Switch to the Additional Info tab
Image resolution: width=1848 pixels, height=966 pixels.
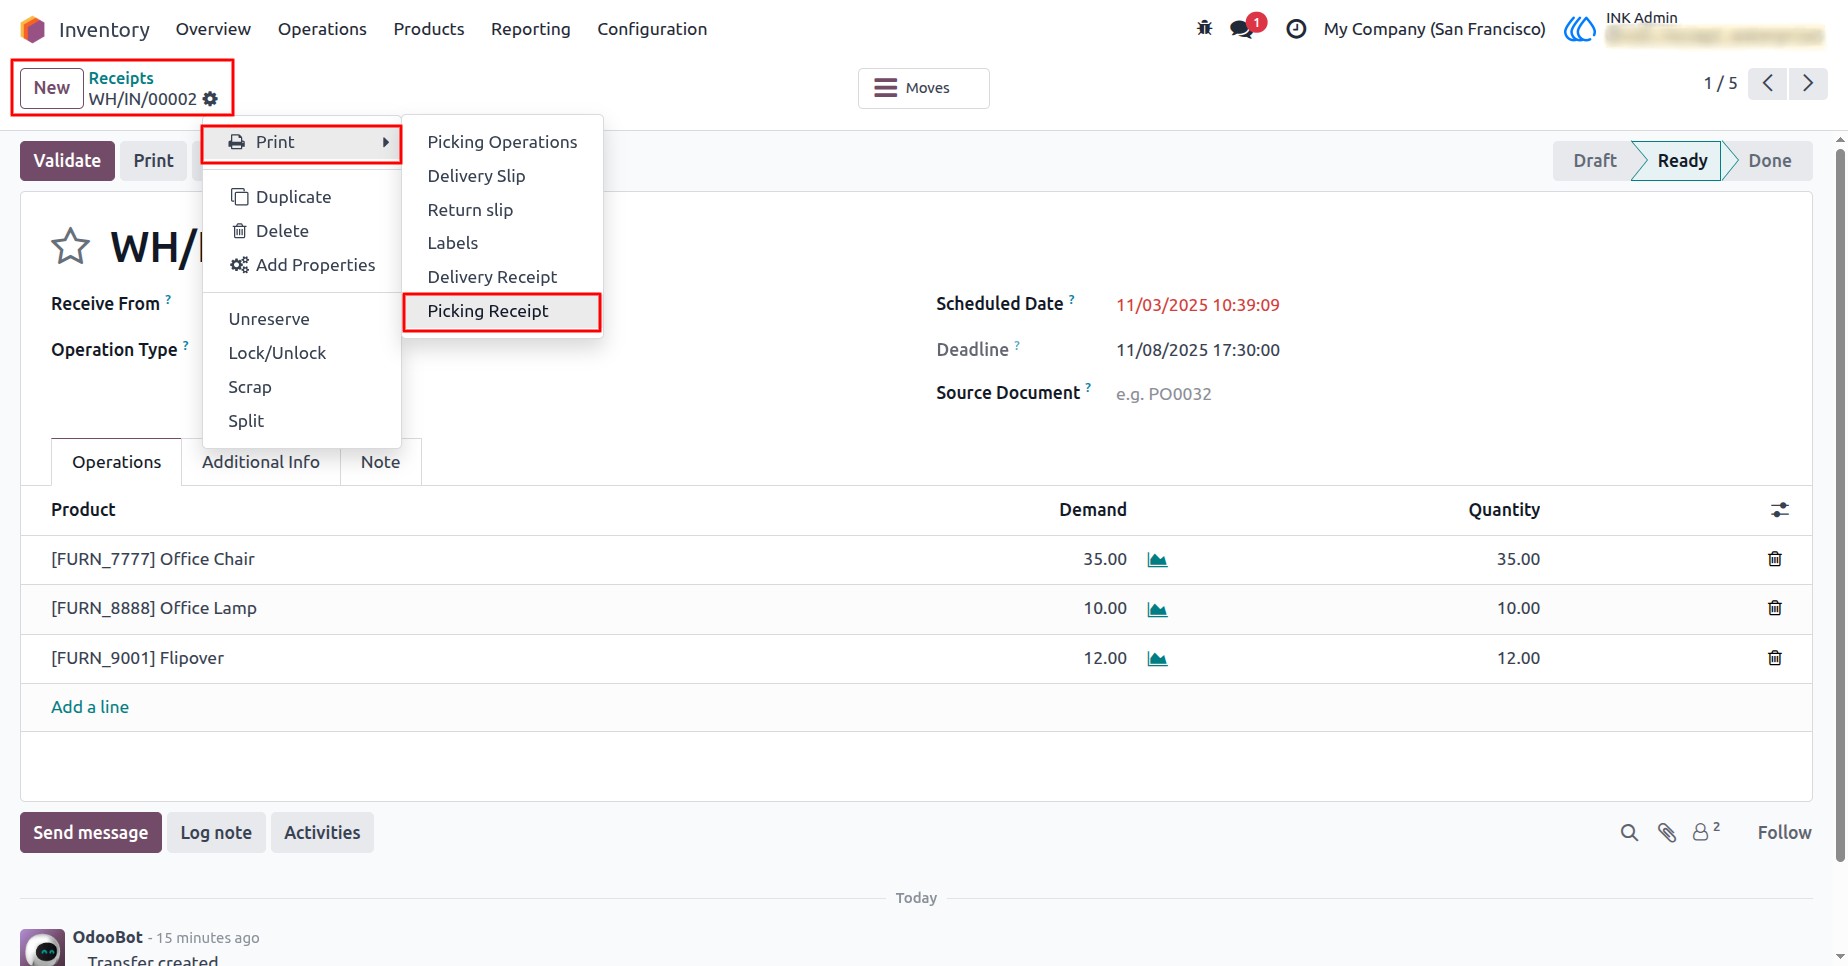point(261,462)
